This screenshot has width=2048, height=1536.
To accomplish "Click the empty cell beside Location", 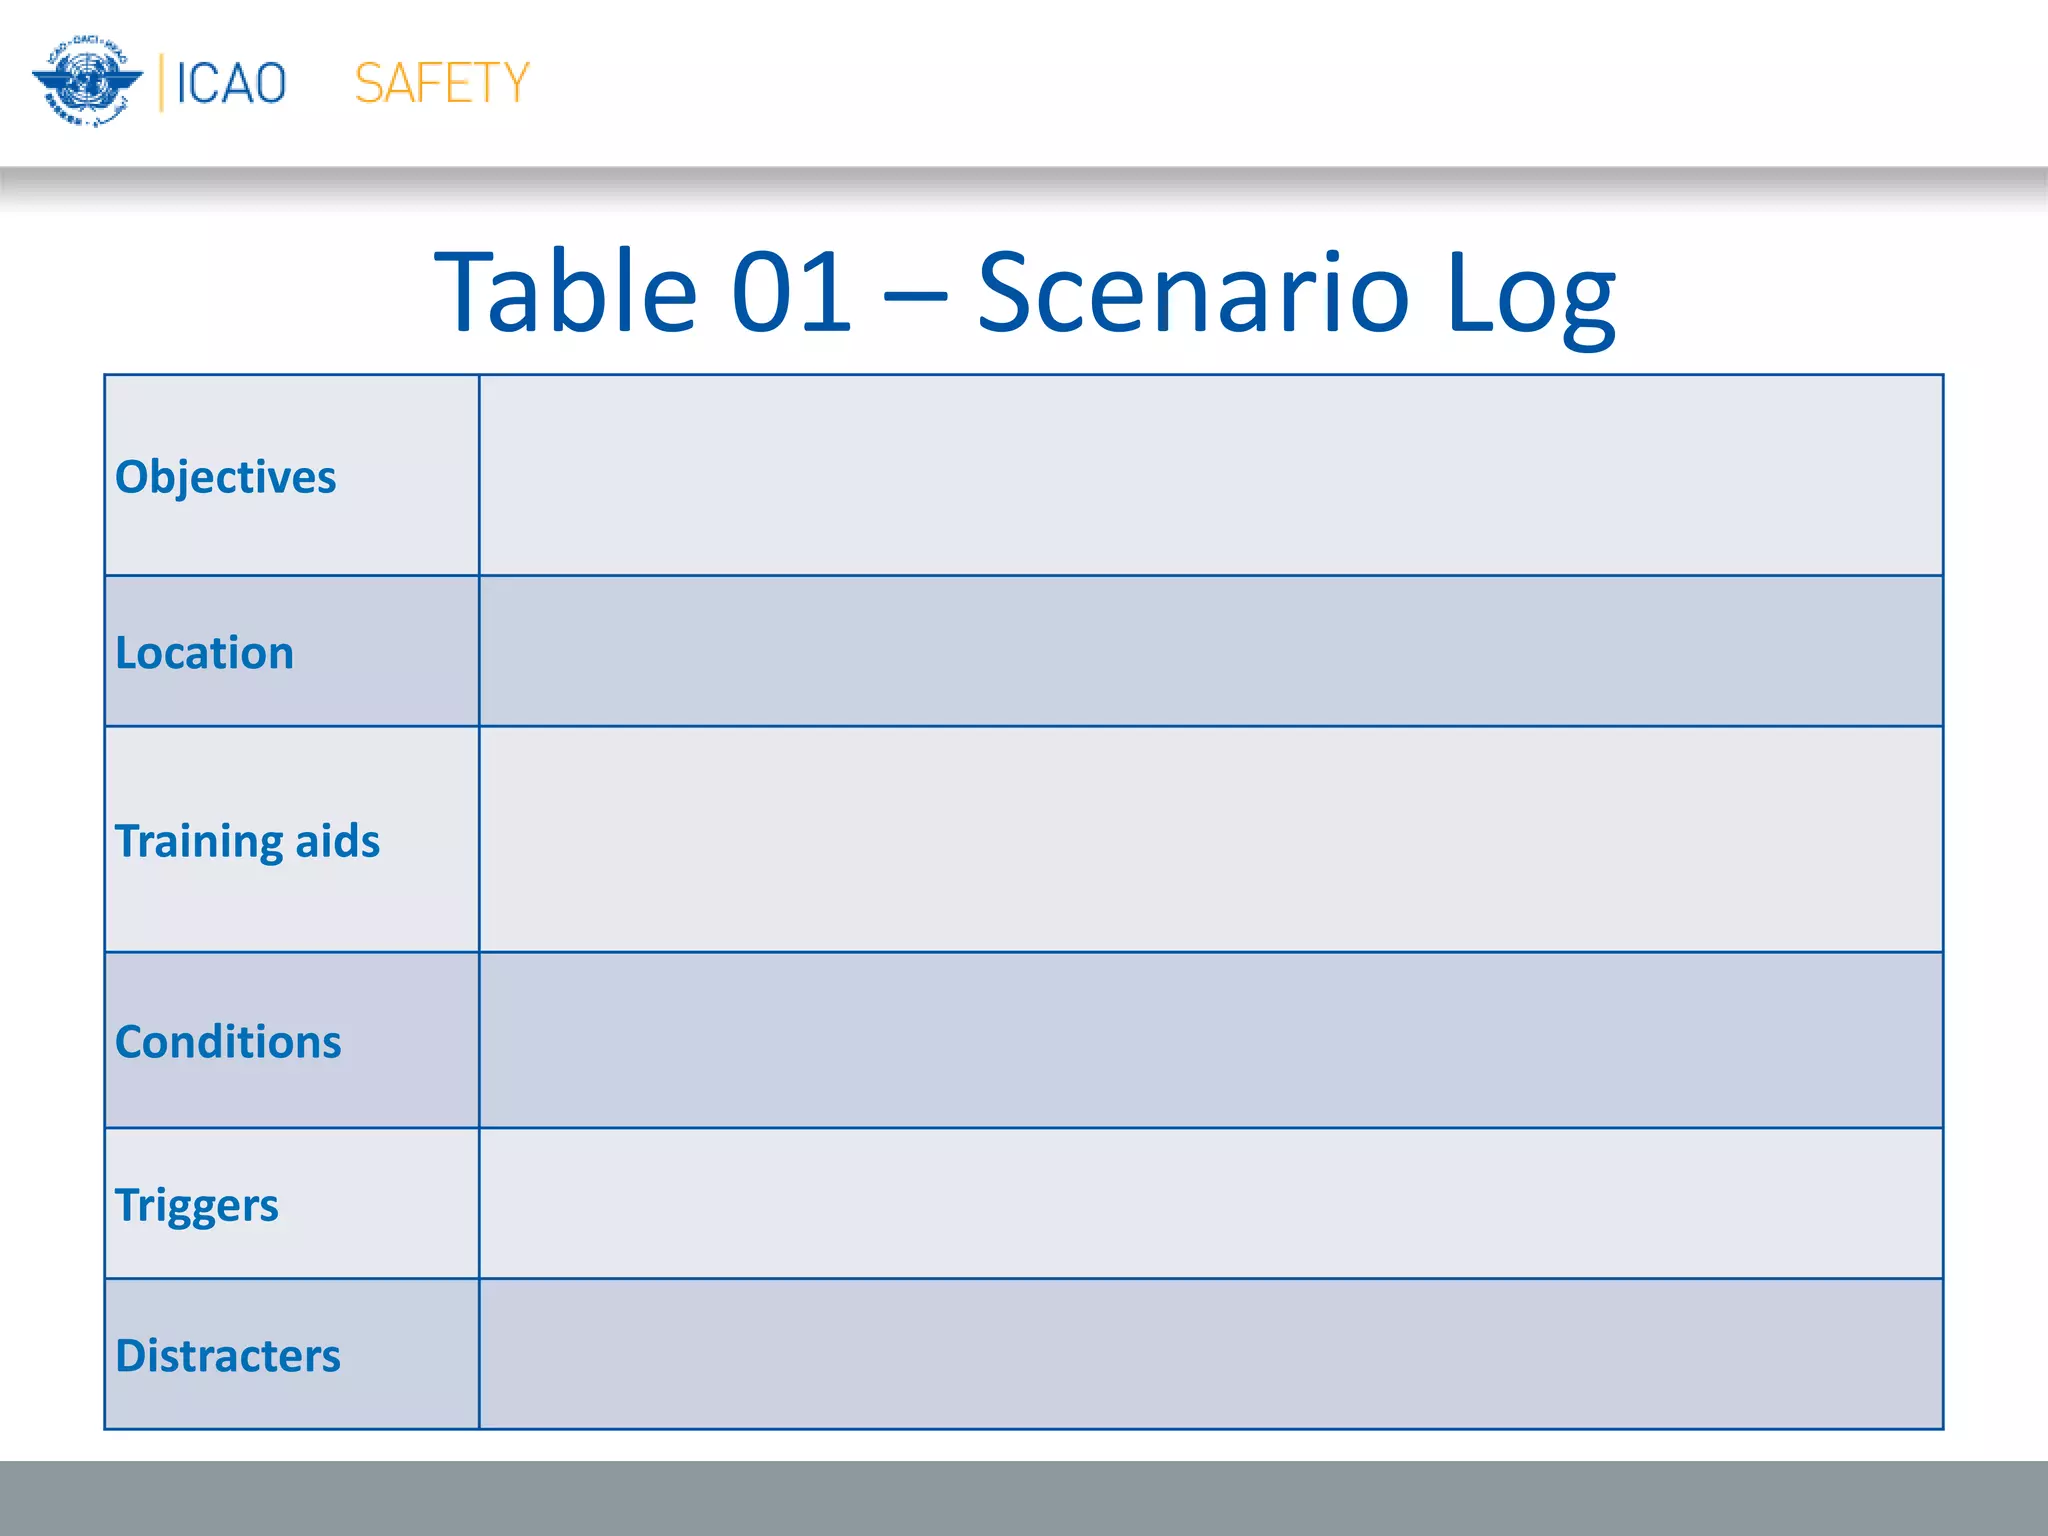I will [1211, 652].
